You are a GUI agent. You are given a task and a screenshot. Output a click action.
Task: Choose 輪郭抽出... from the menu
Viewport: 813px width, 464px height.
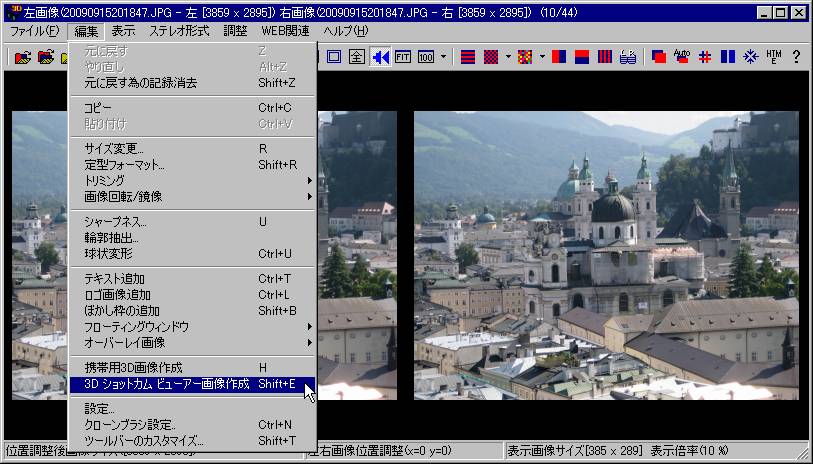[x=192, y=238]
